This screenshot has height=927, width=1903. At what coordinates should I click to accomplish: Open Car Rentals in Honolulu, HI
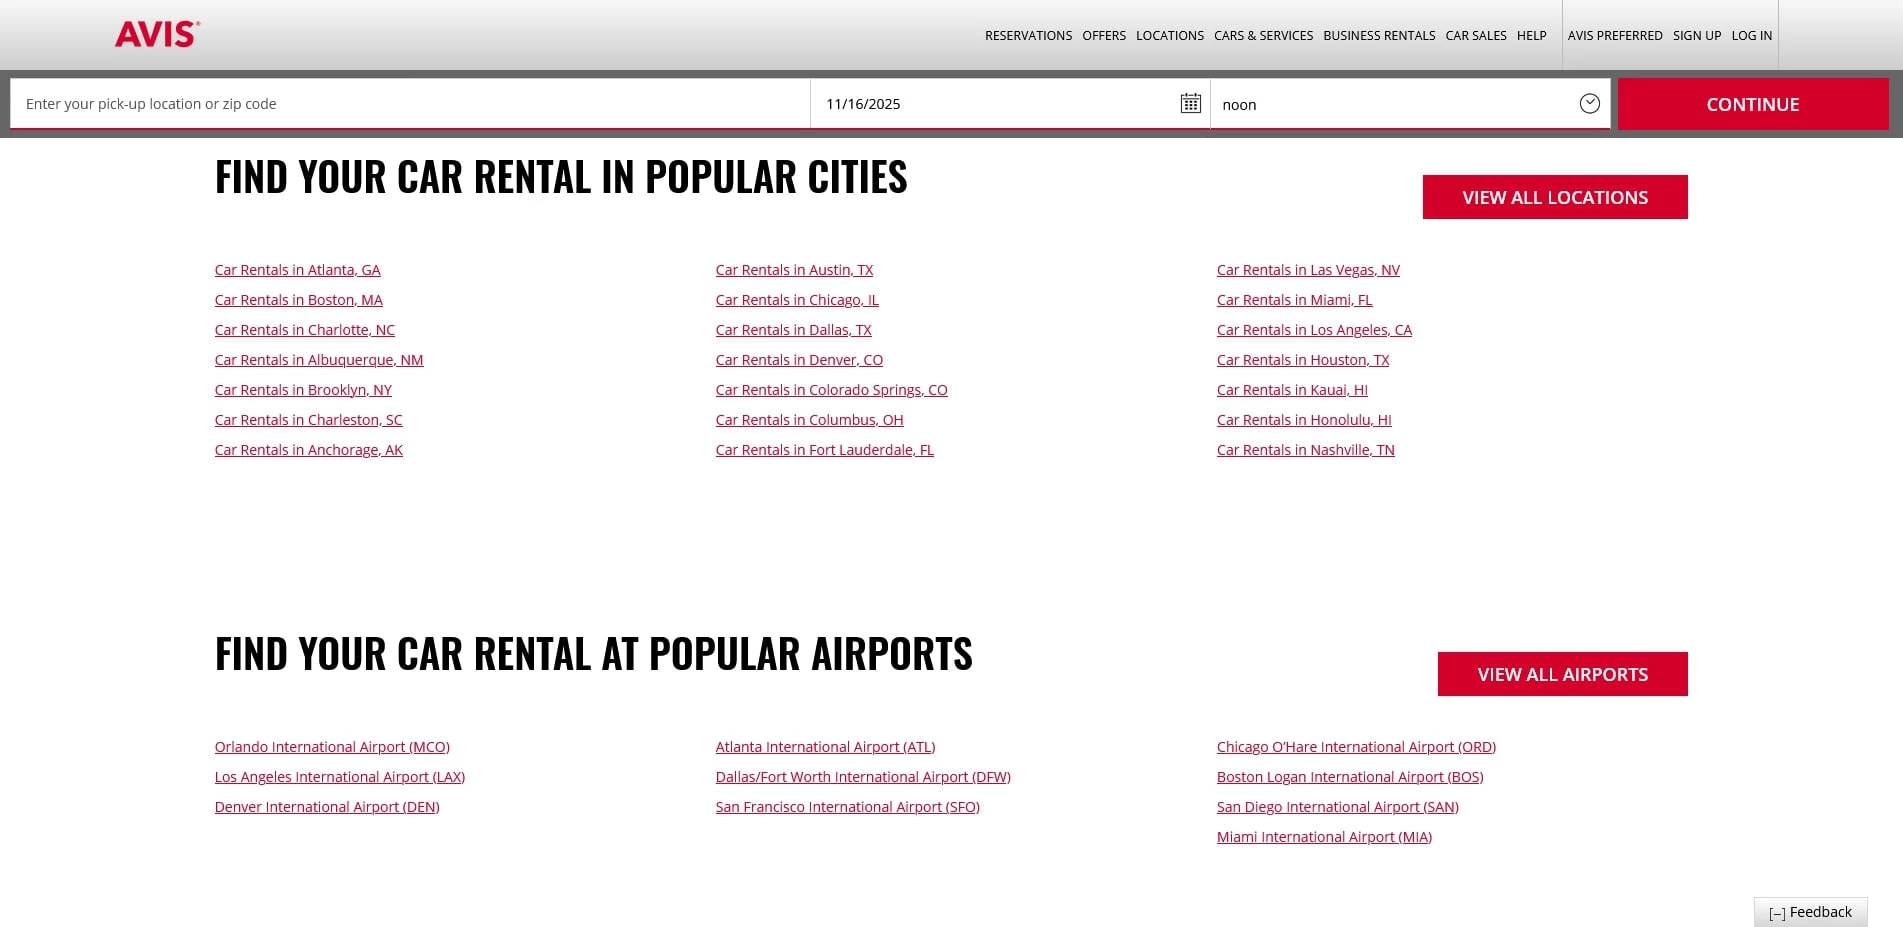(x=1303, y=420)
